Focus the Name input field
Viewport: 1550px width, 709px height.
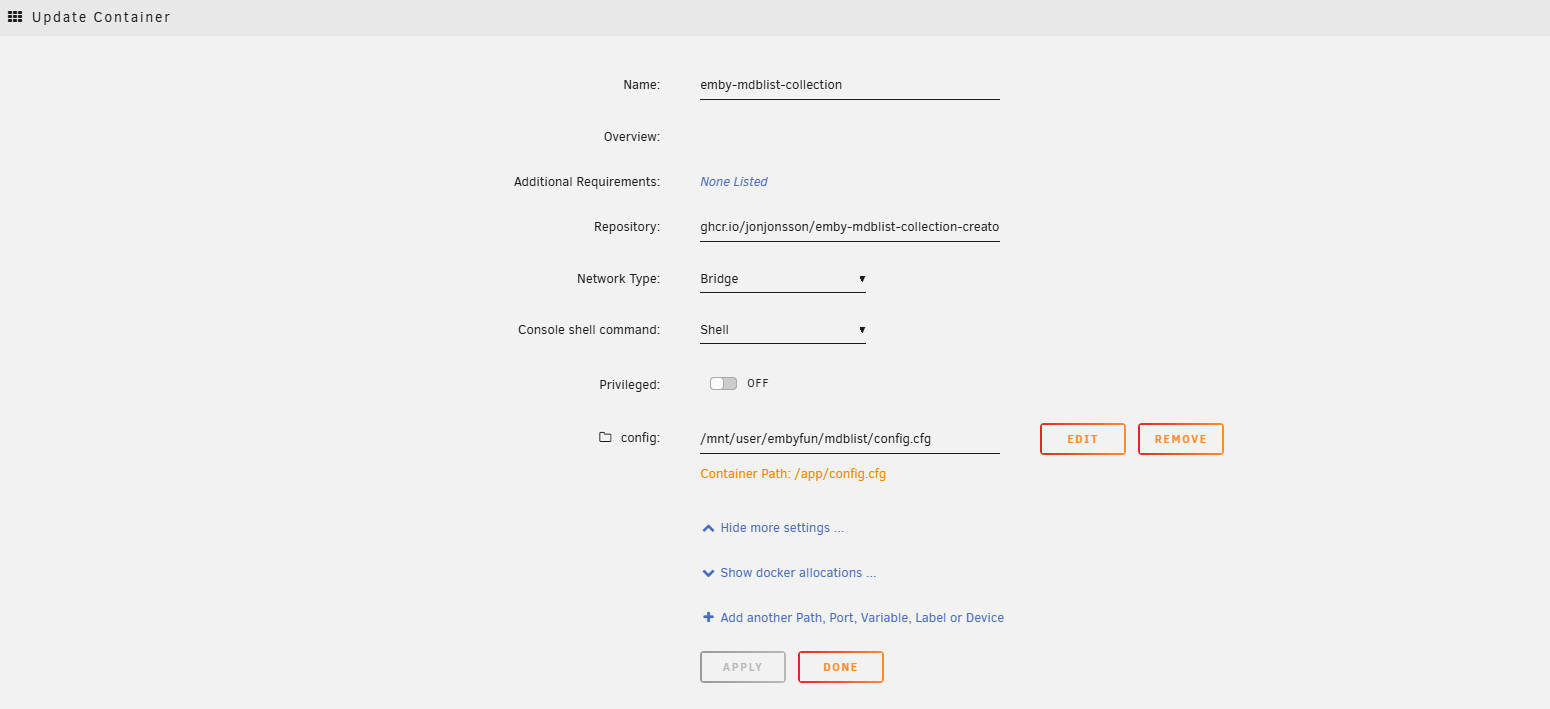(849, 85)
